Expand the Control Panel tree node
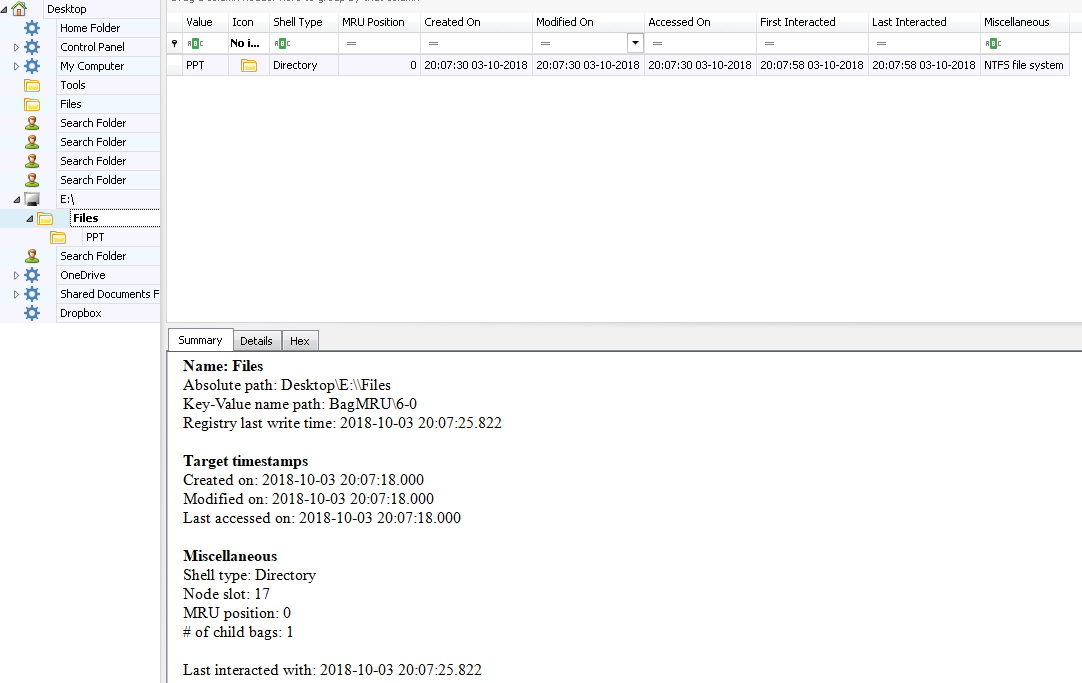The image size is (1082, 683). 16,47
